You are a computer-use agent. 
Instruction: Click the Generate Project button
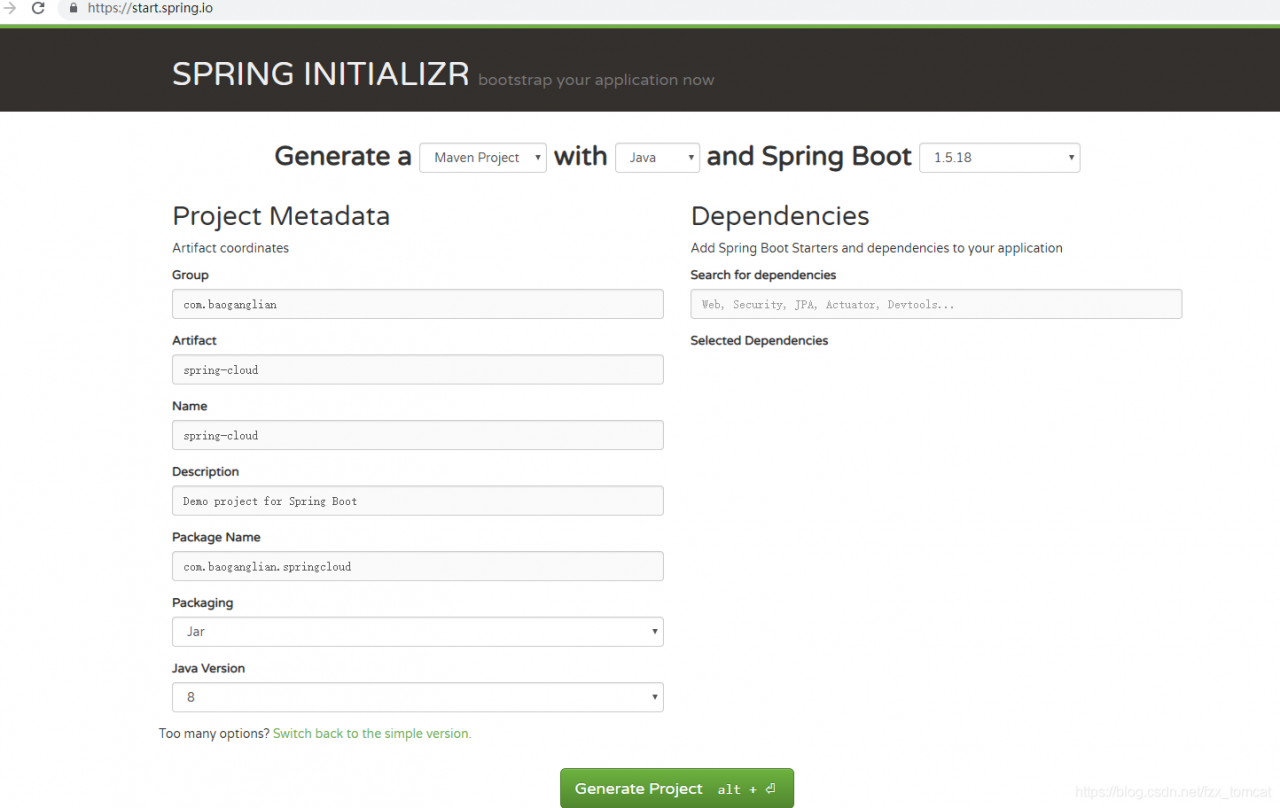click(677, 788)
